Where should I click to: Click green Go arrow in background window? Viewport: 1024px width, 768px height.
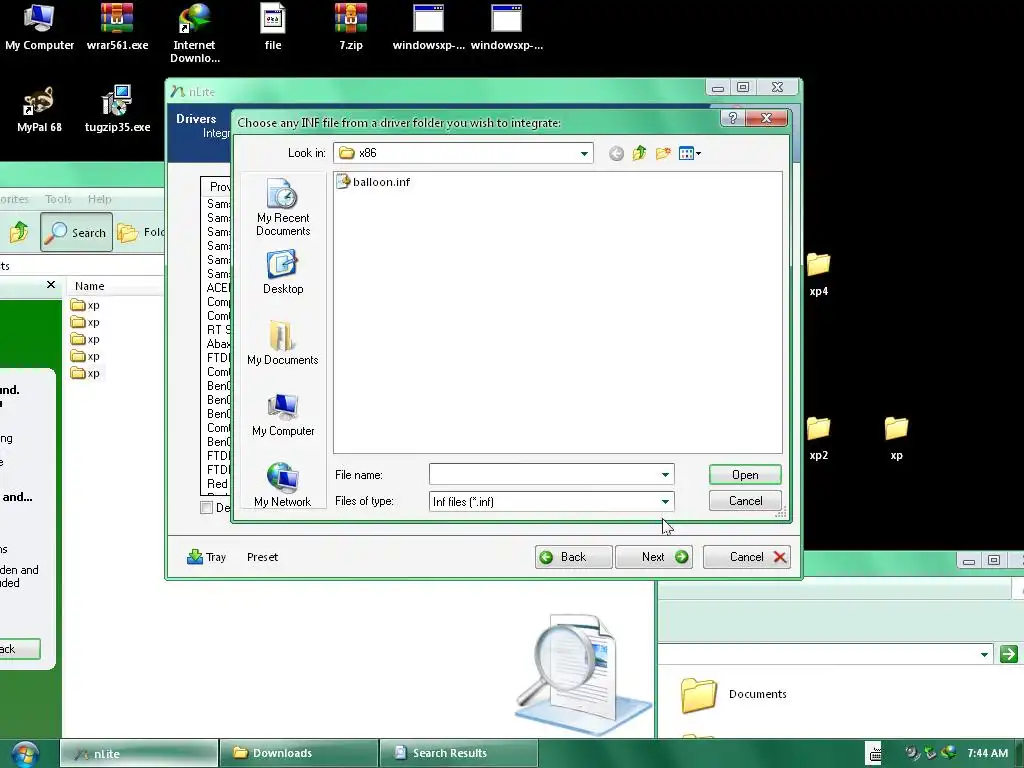pyautogui.click(x=1008, y=654)
